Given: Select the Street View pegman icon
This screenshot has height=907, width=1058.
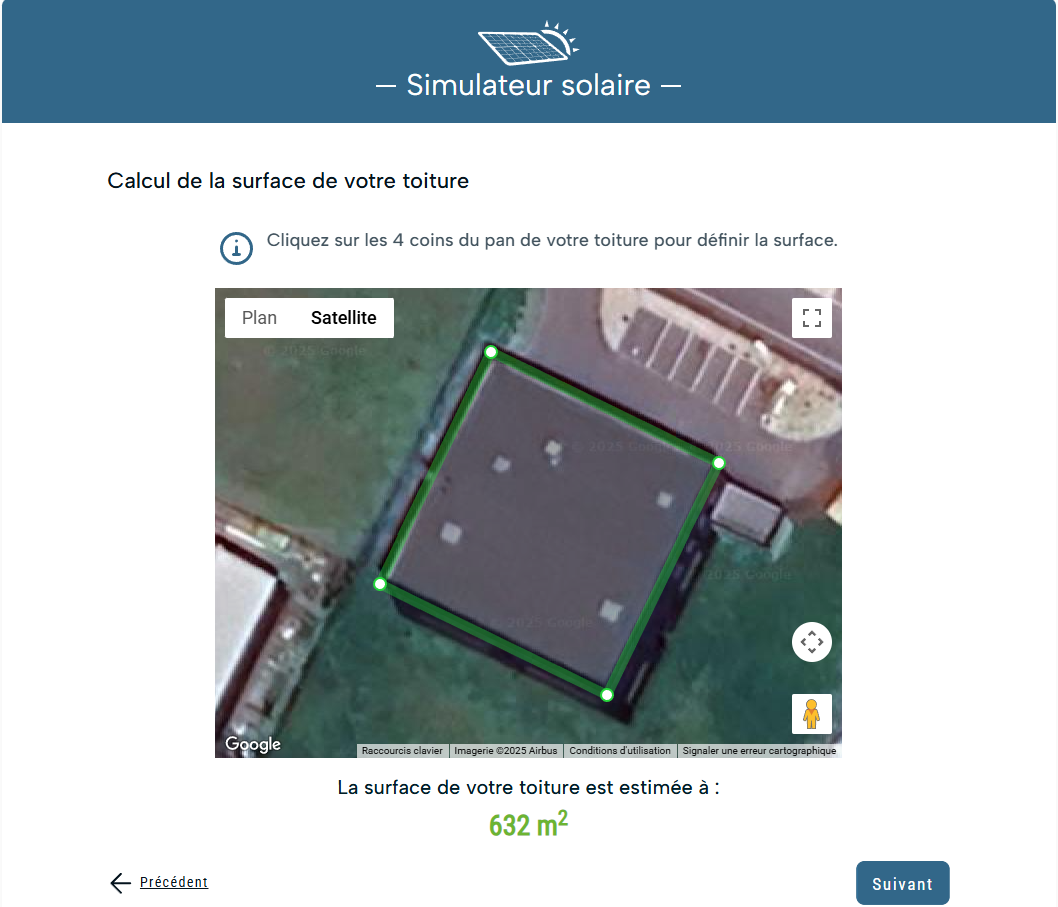Looking at the screenshot, I should (812, 714).
